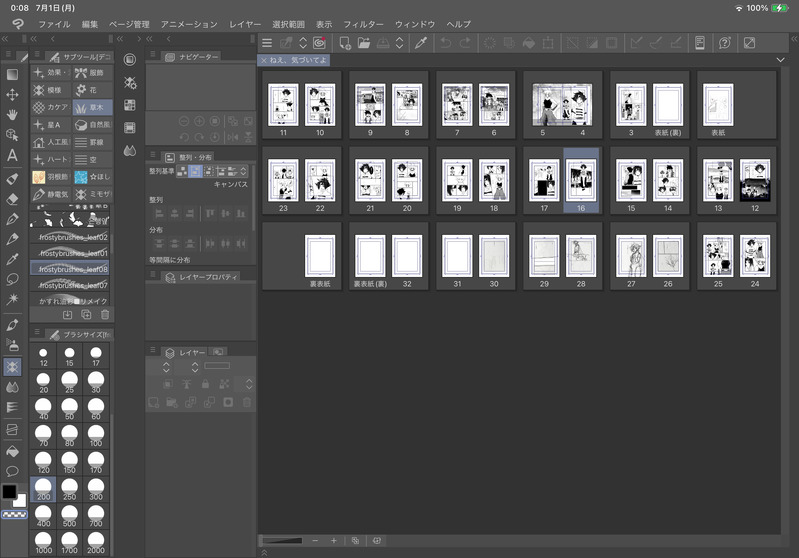Import sub tool with the download icon
This screenshot has height=558, width=799.
pos(67,315)
